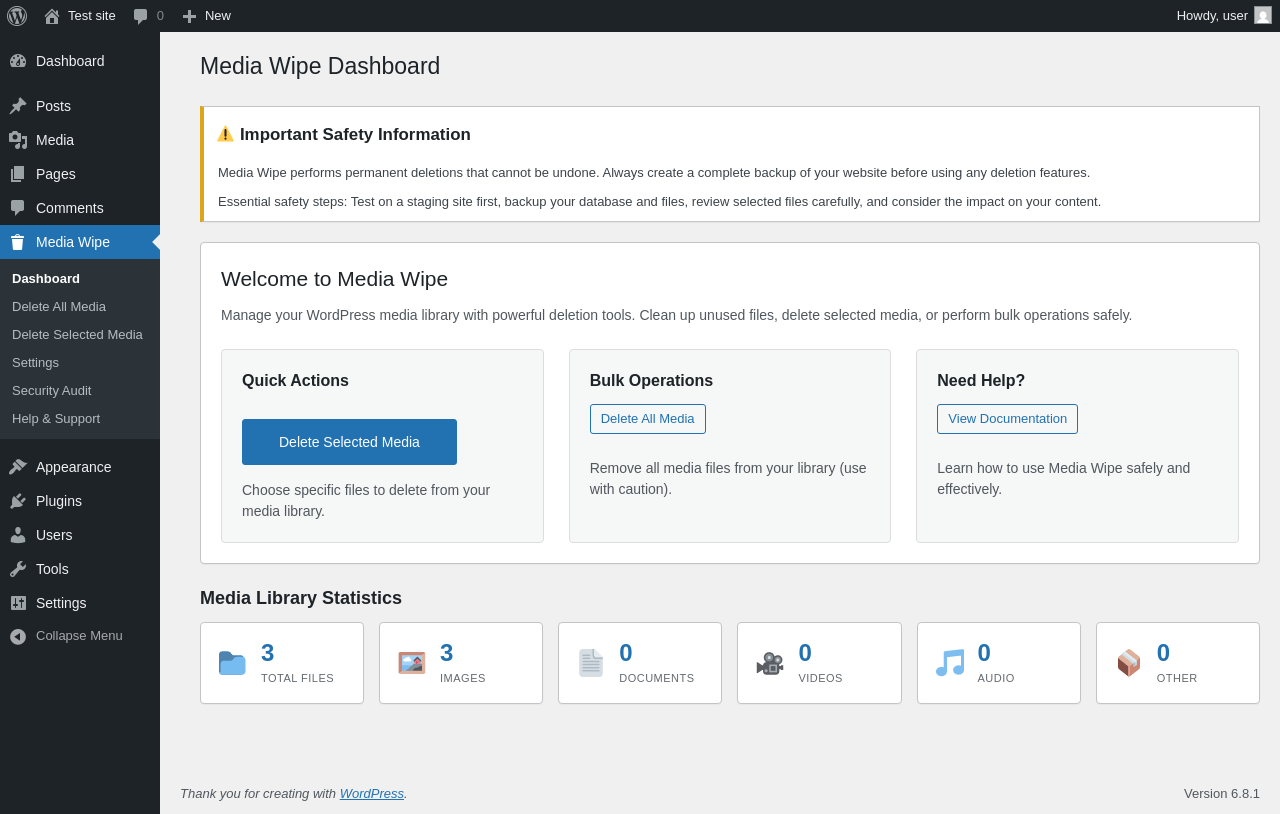This screenshot has height=814, width=1280.
Task: Open Media Wipe Settings submenu item
Action: tap(35, 362)
